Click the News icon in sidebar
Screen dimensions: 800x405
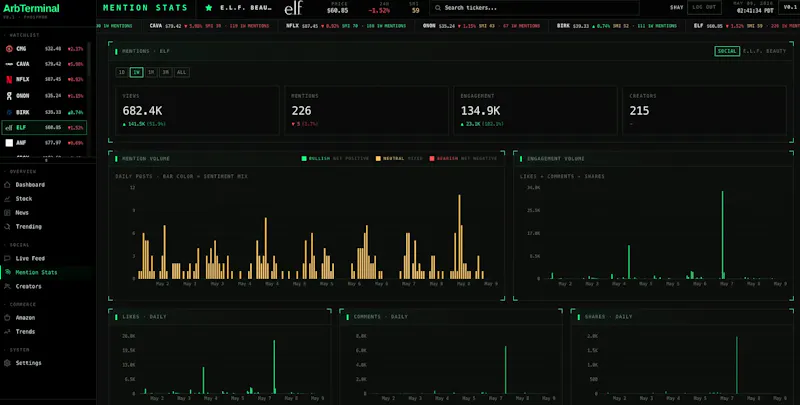pyautogui.click(x=7, y=213)
